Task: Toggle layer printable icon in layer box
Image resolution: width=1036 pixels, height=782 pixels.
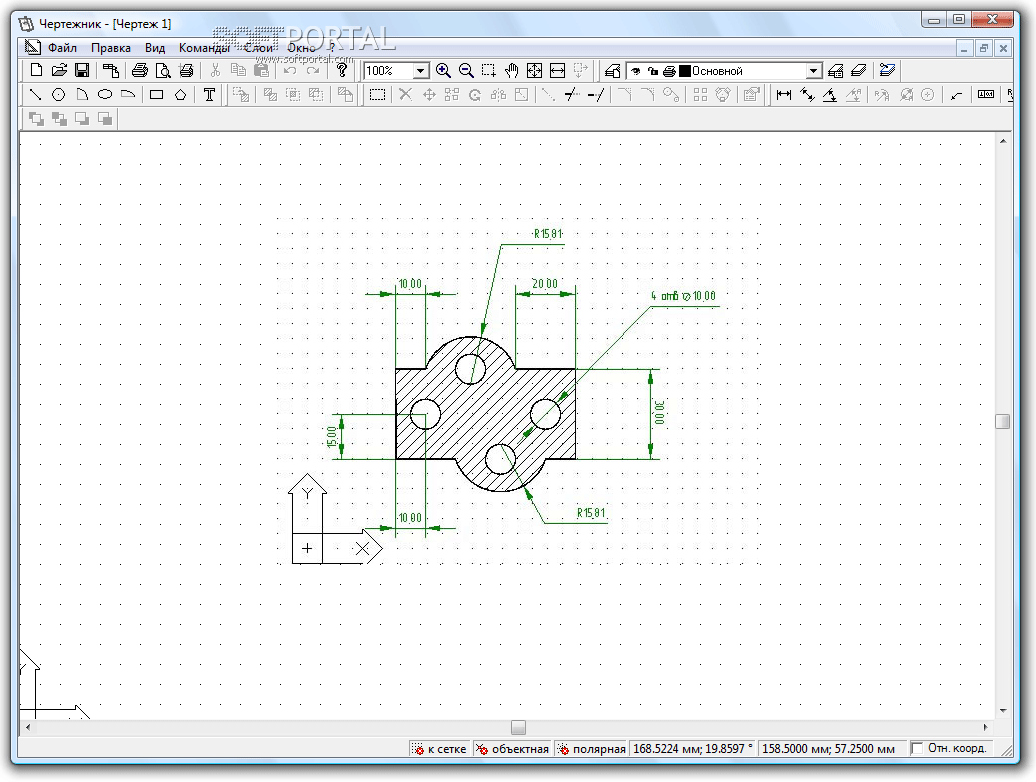Action: coord(669,71)
